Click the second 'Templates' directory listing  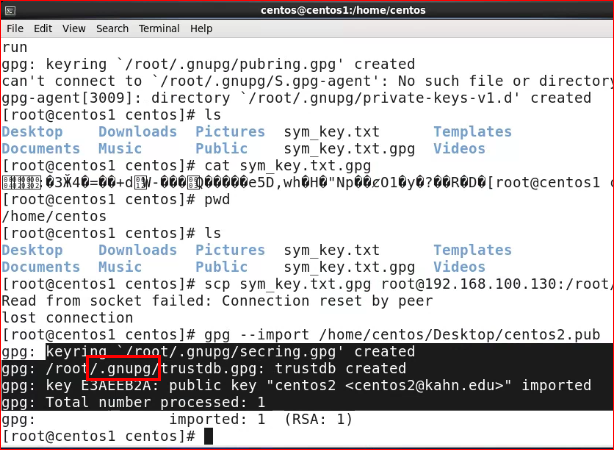[x=473, y=251]
